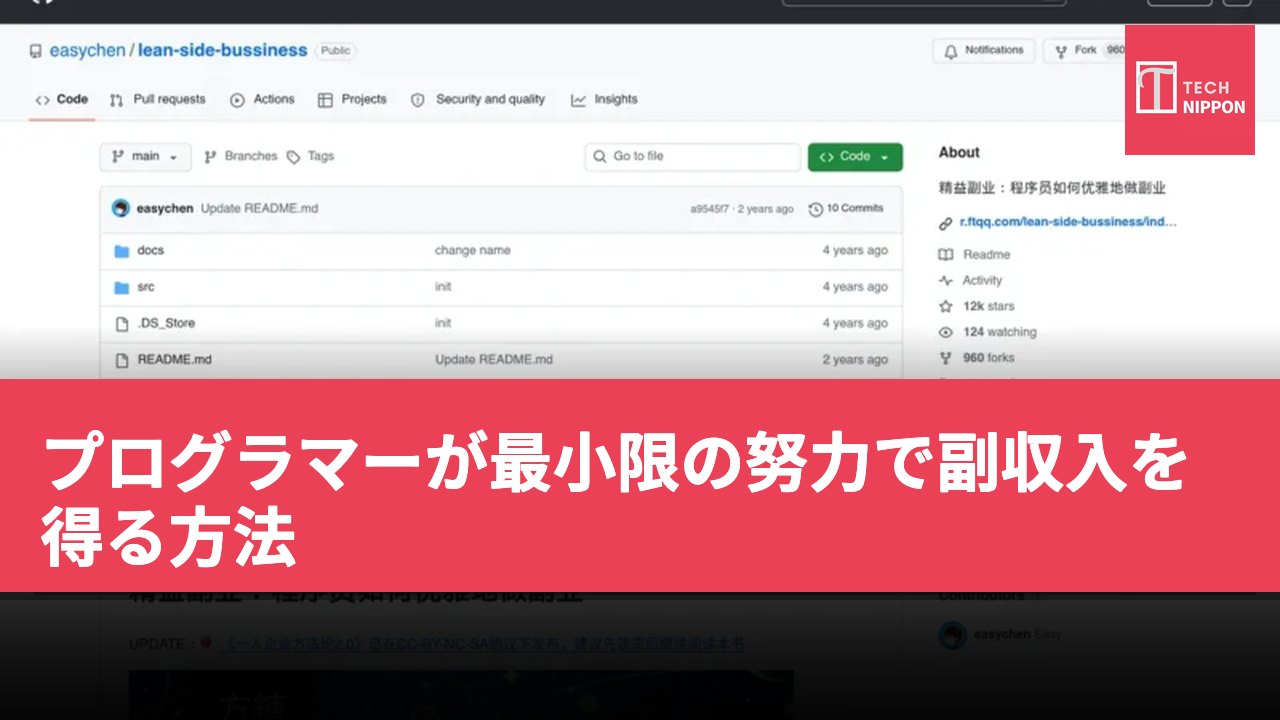Click the fork icon beside 960 forks
The image size is (1280, 720).
(x=946, y=358)
